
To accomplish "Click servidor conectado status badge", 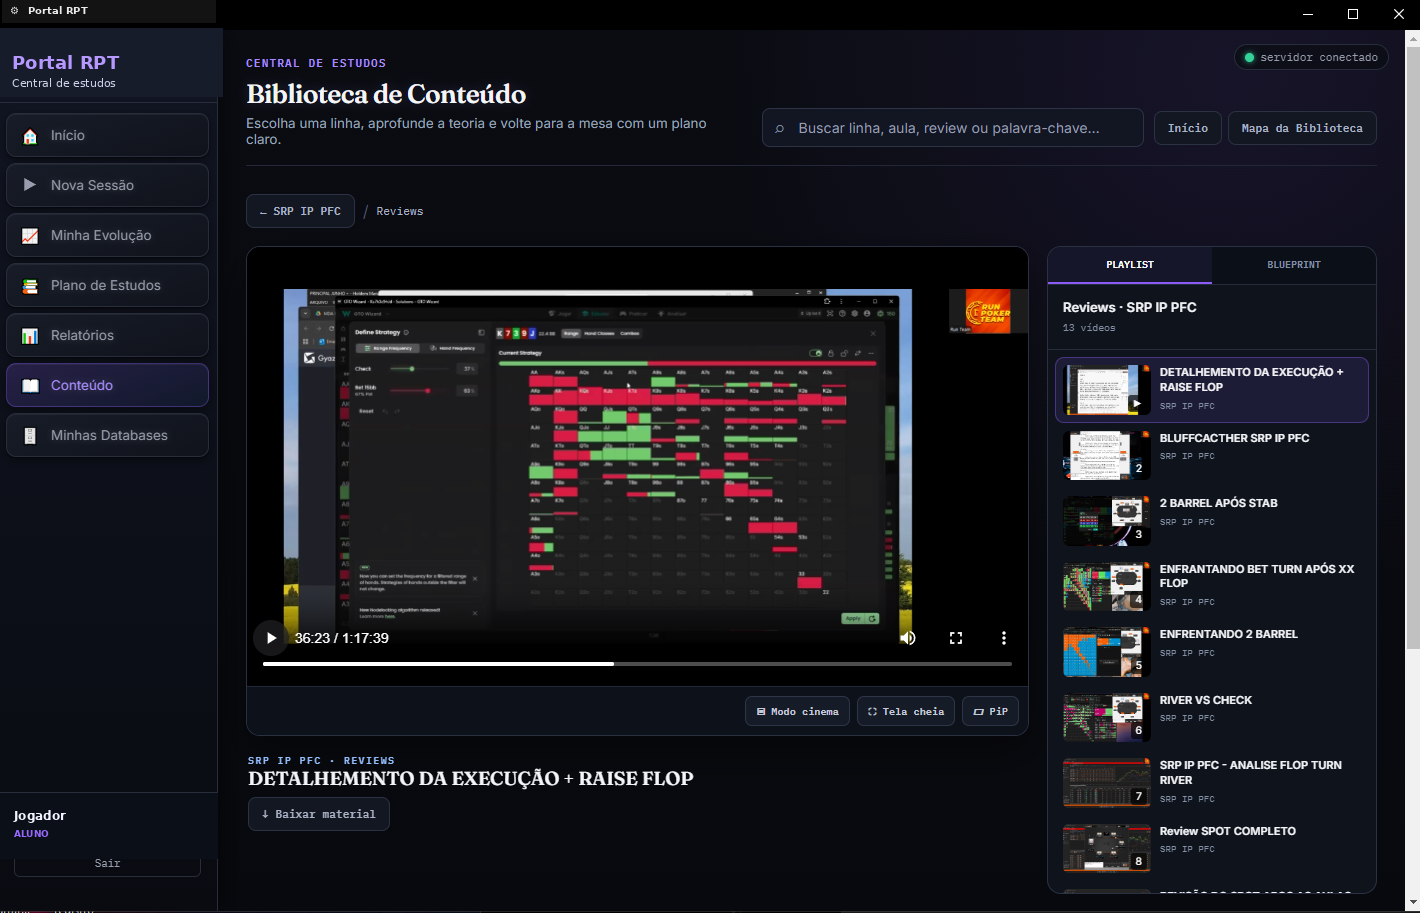I will coord(1311,57).
